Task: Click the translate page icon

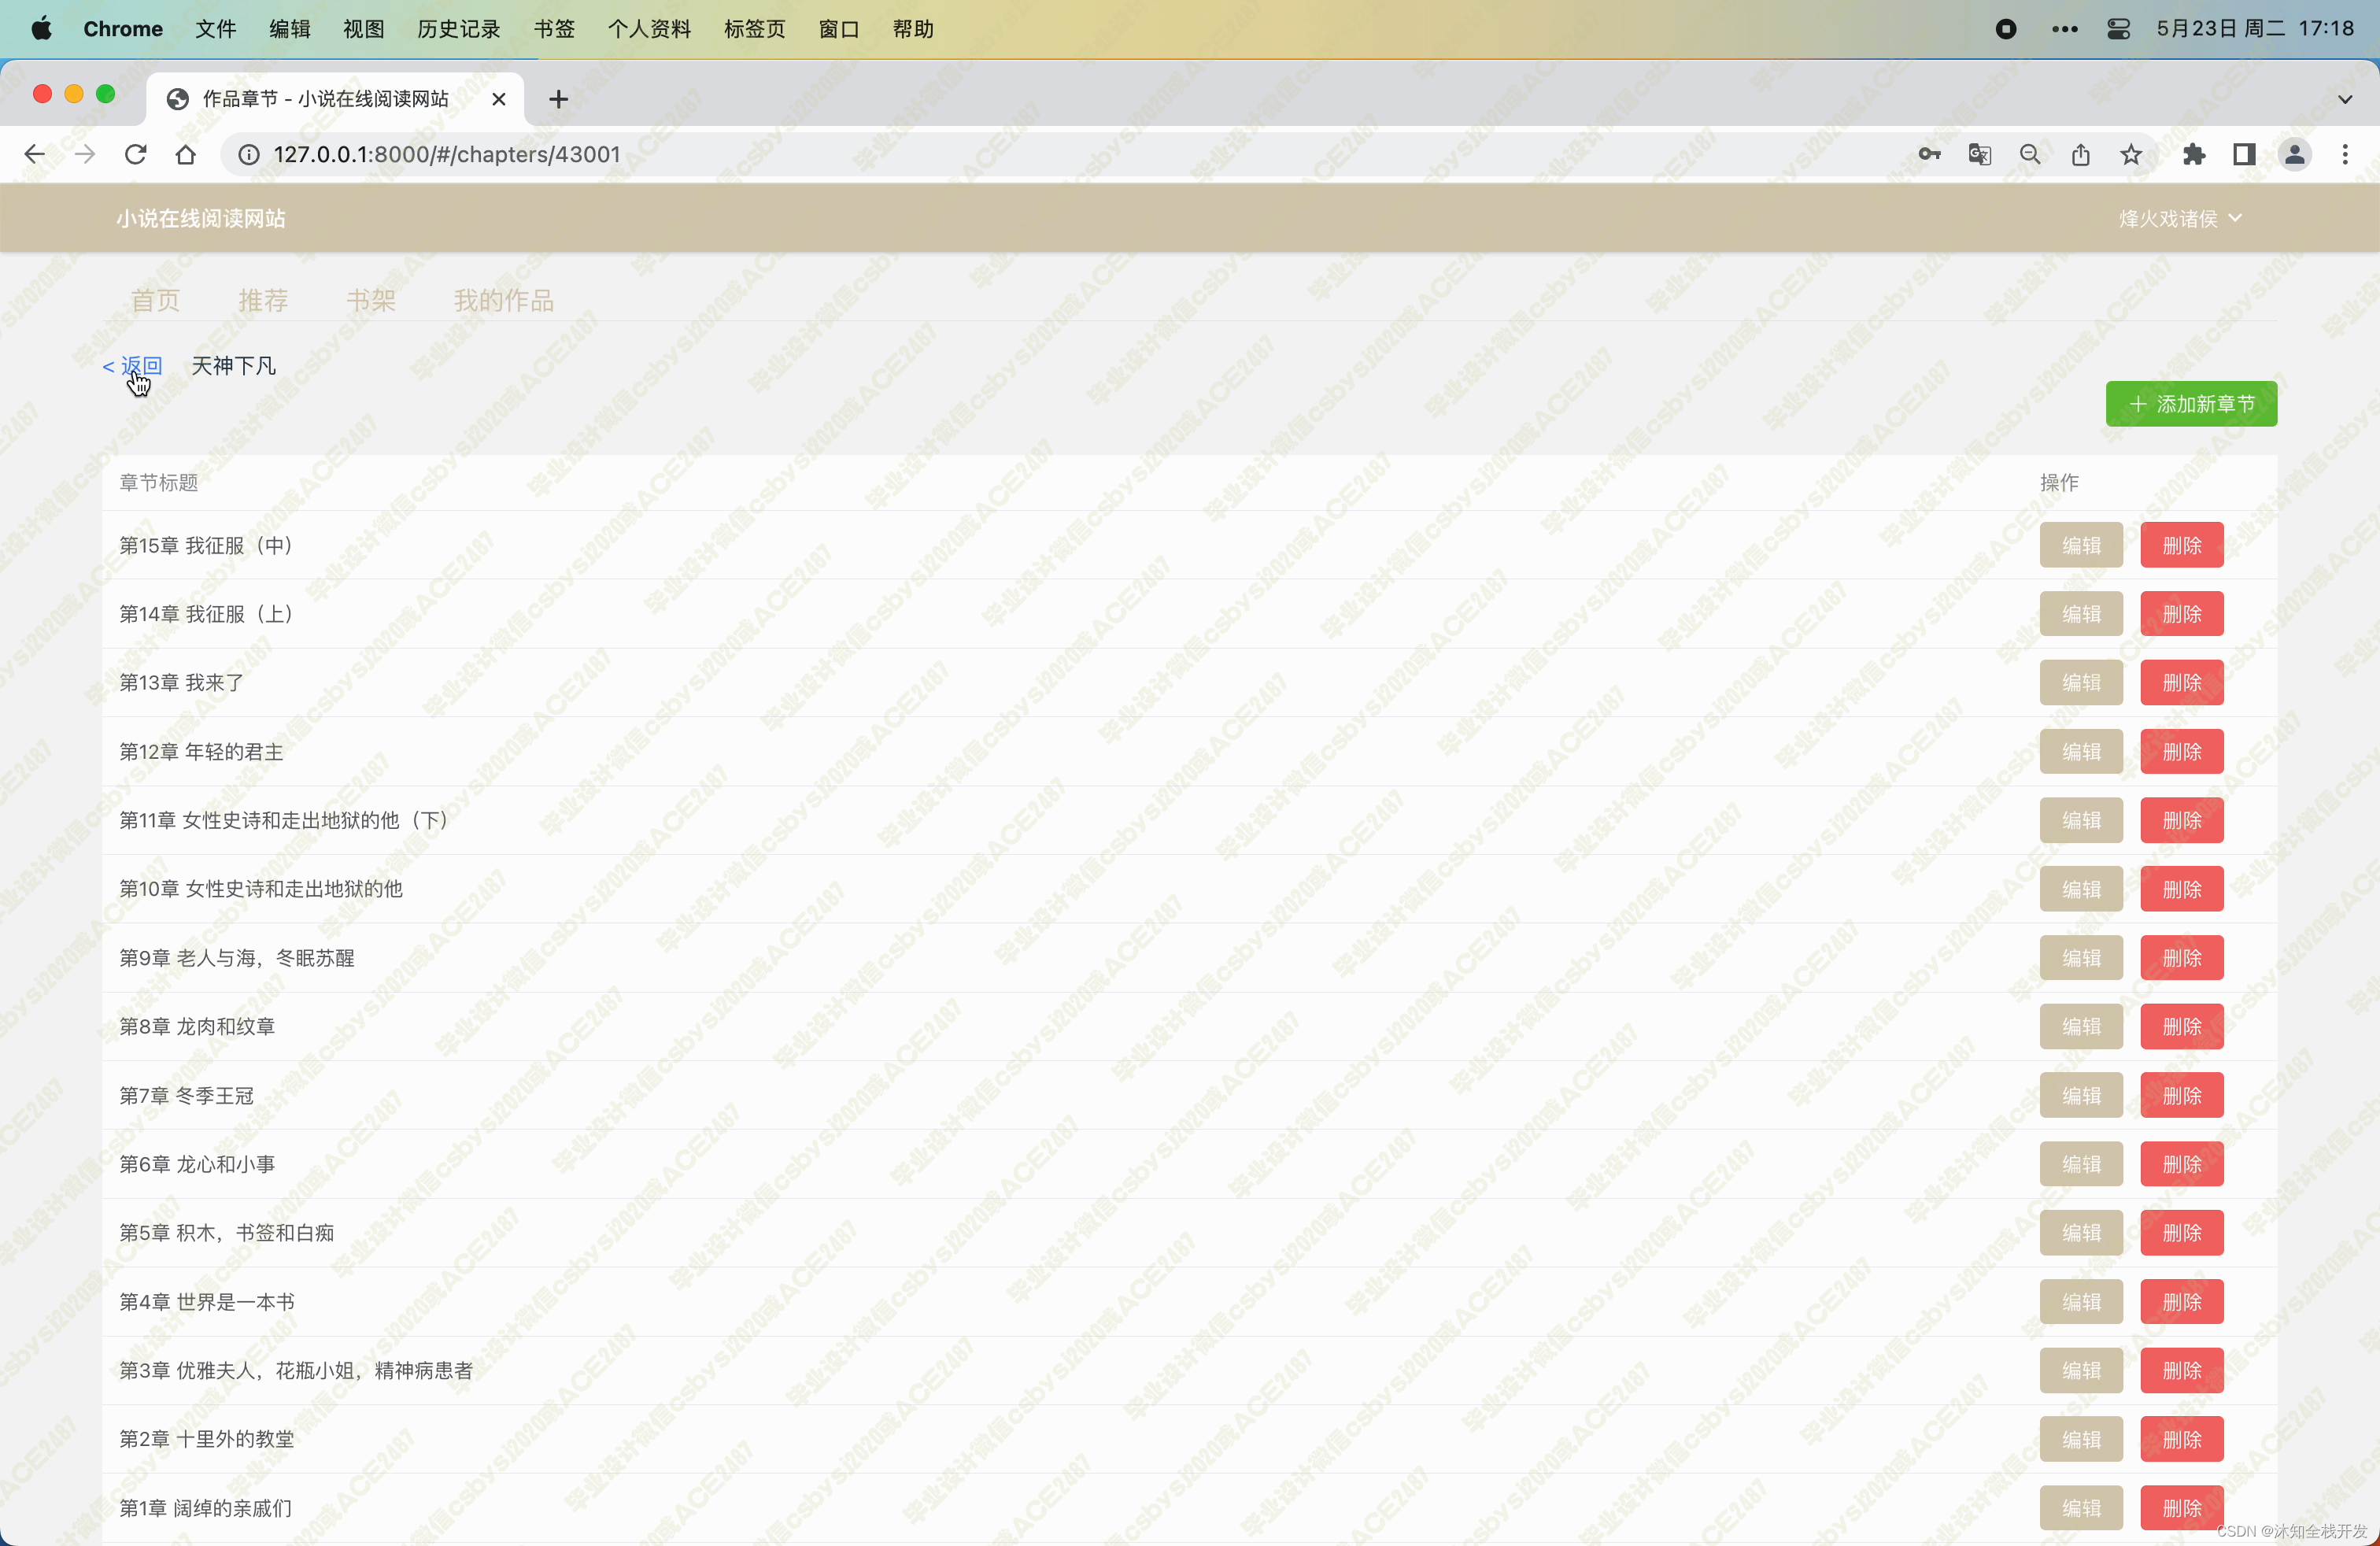Action: click(x=1979, y=154)
